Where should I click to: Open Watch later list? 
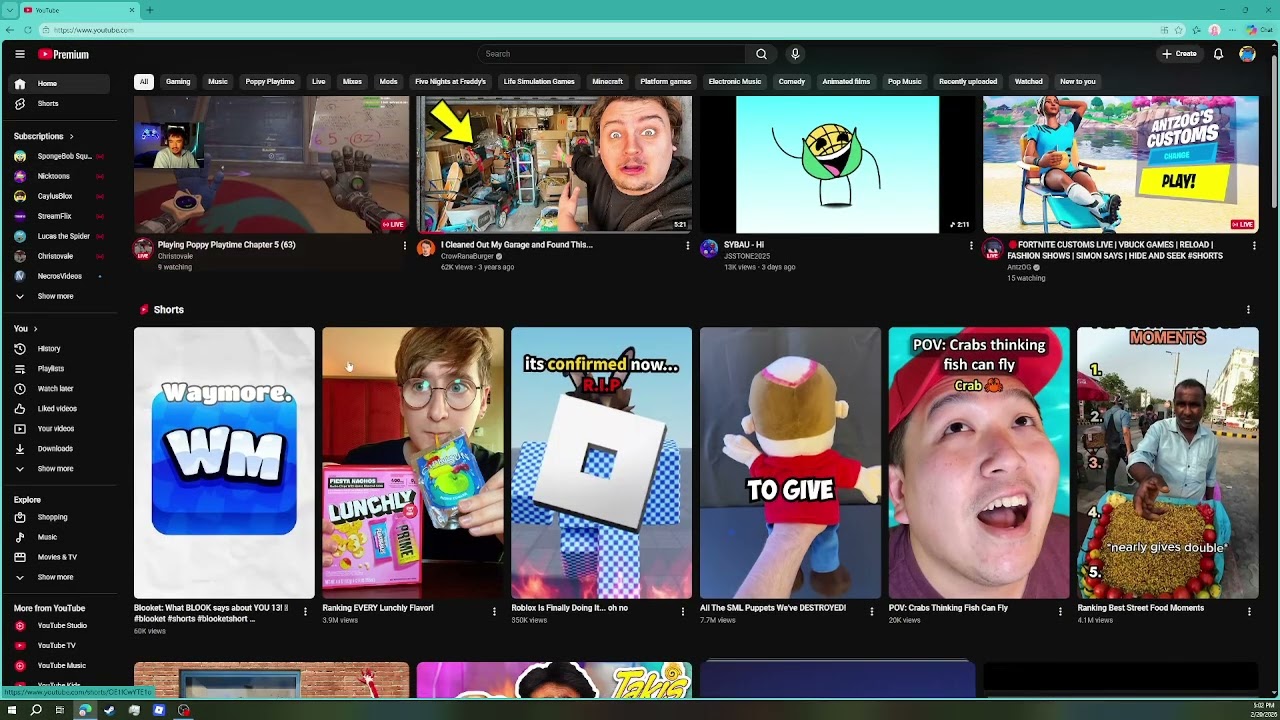tap(60, 389)
